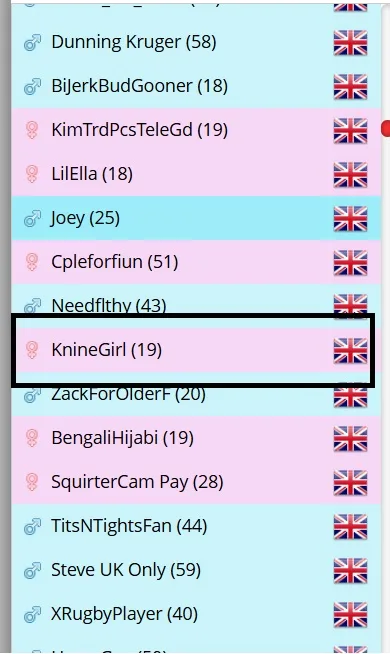
Task: Click the female icon beside KimTrdPcsTeleGd
Action: 32,130
